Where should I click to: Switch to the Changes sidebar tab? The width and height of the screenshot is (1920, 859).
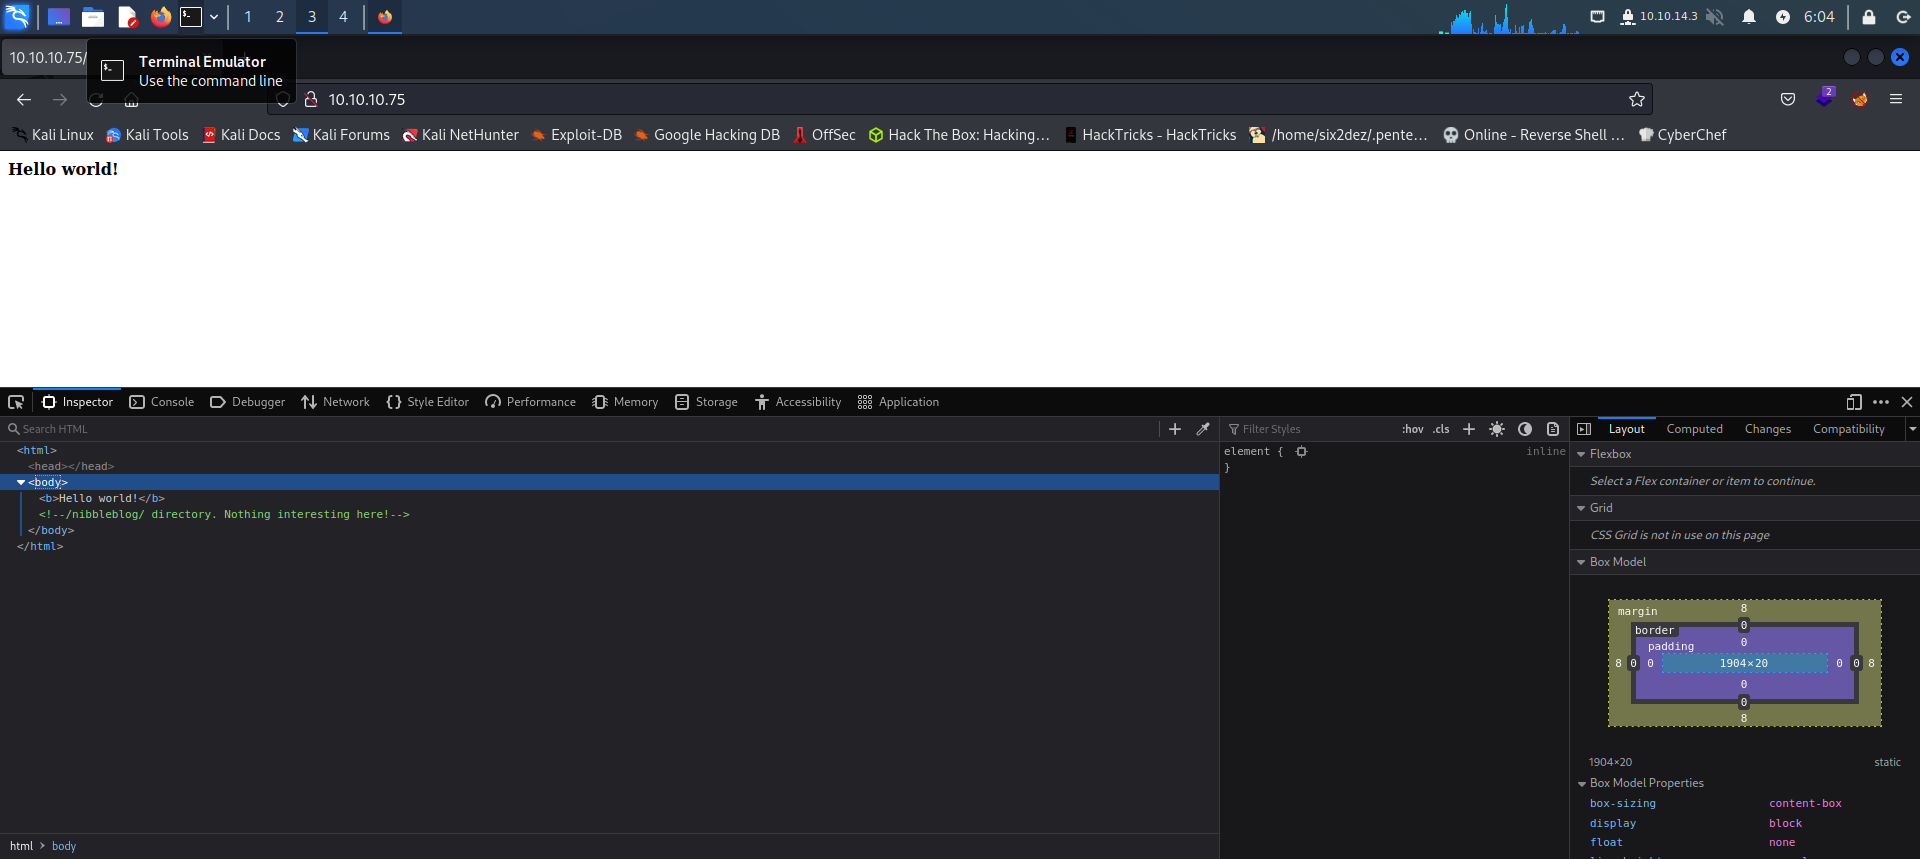pos(1767,429)
